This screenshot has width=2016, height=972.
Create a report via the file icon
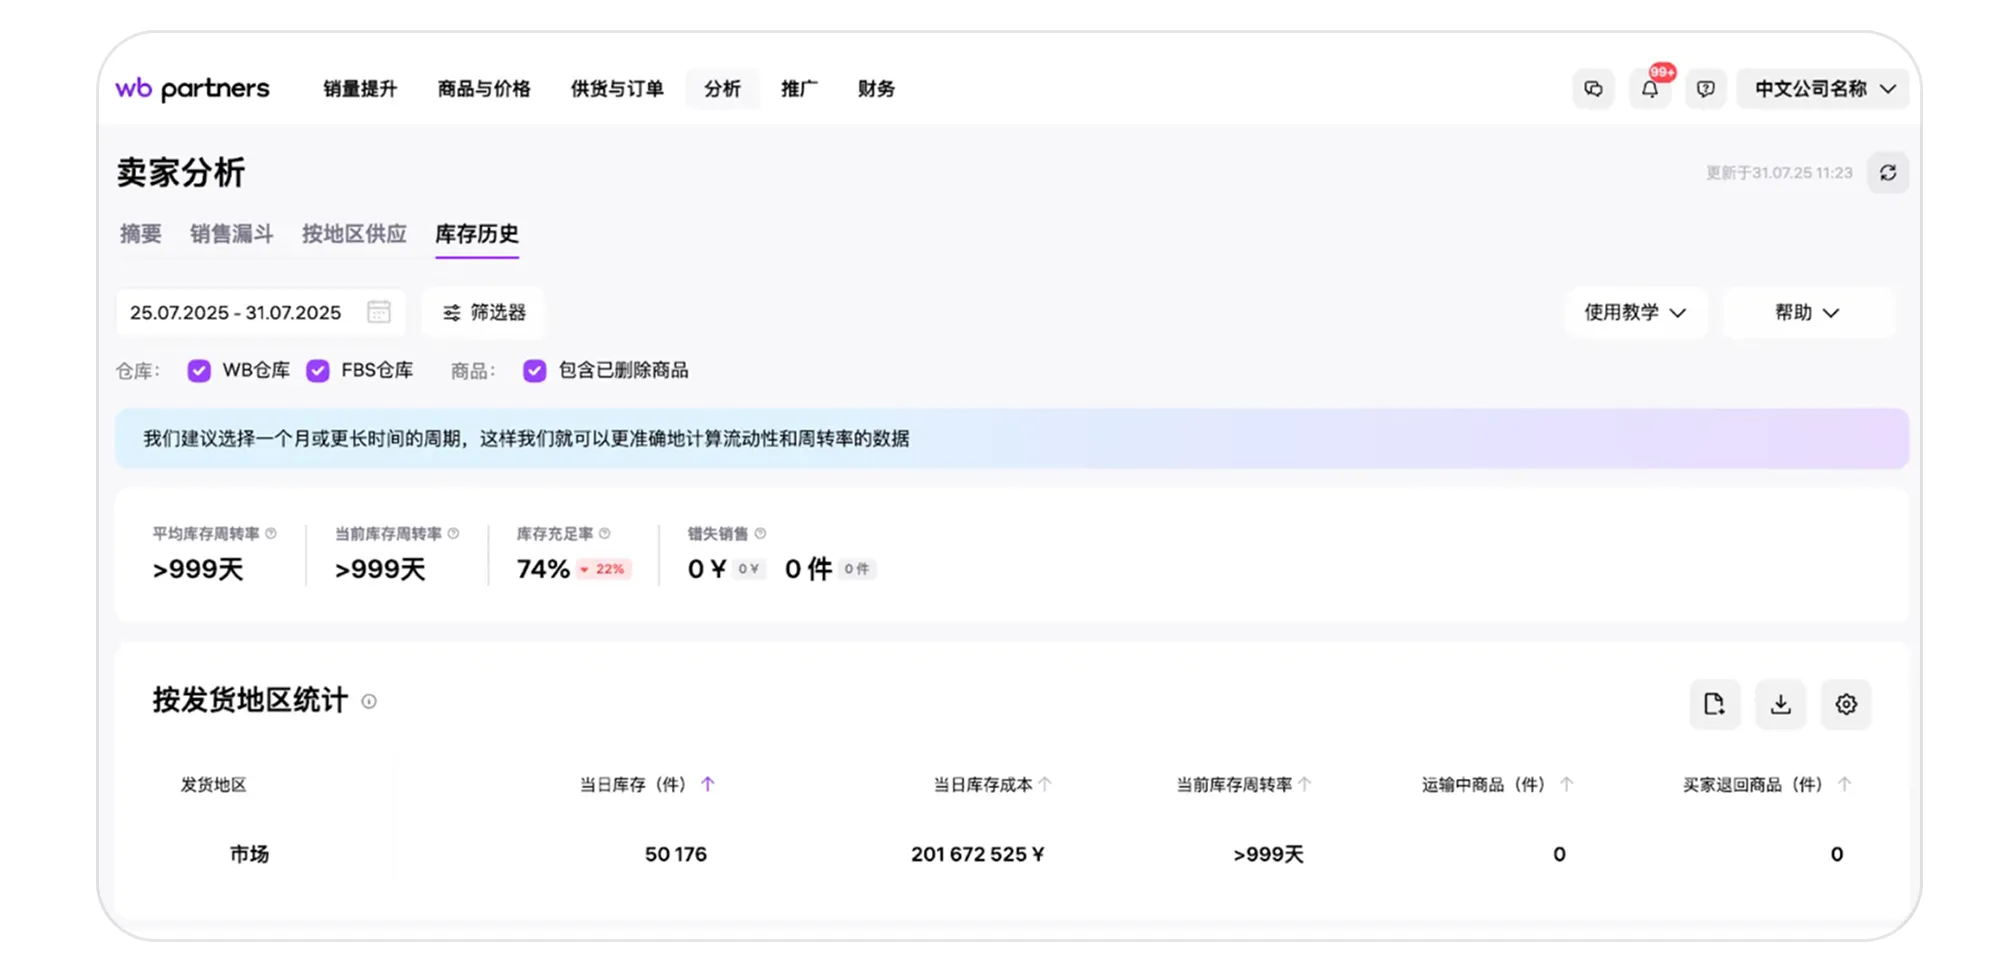(1715, 704)
